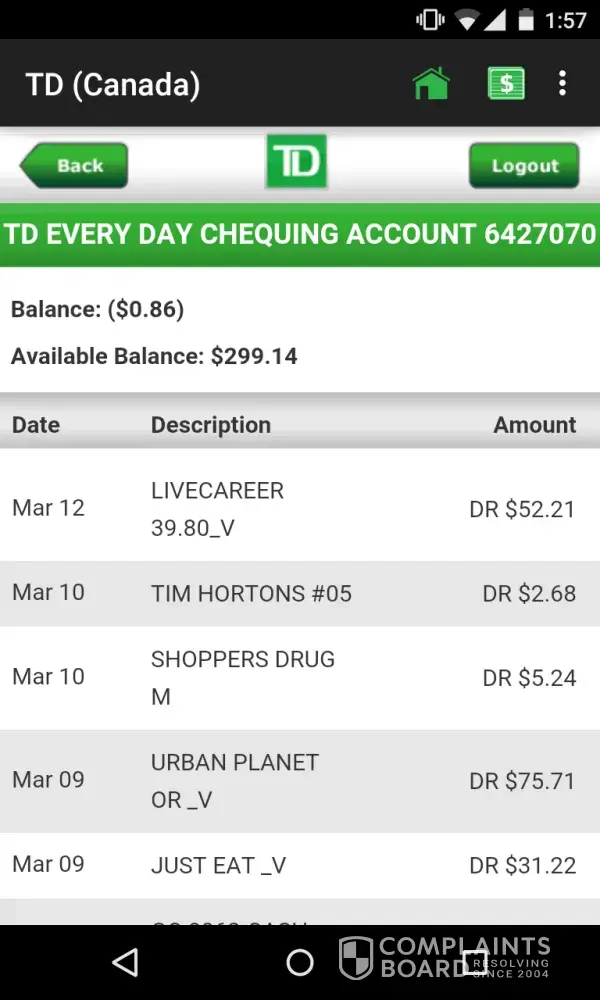Open the three-dot overflow menu
The image size is (600, 1000).
coord(564,84)
